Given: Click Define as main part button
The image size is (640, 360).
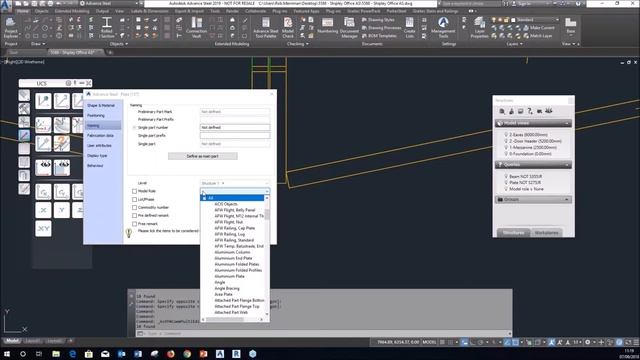Looking at the screenshot, I should tap(202, 156).
